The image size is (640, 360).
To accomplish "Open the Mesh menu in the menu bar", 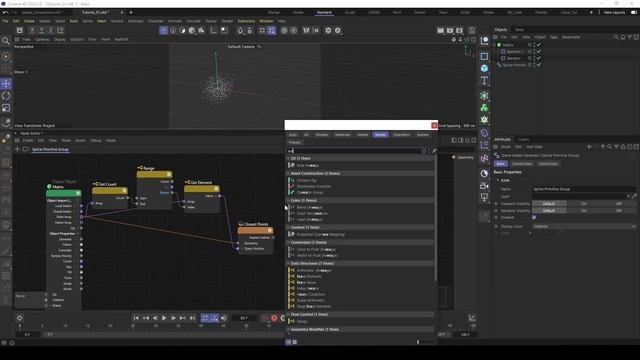I will pyautogui.click(x=101, y=21).
